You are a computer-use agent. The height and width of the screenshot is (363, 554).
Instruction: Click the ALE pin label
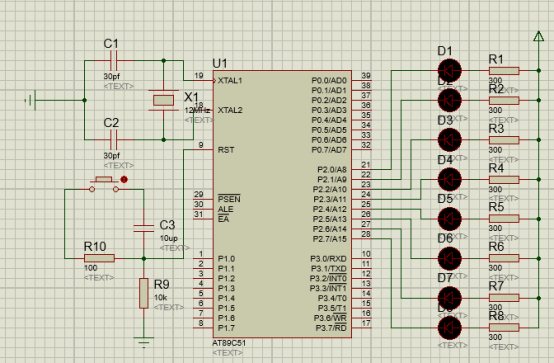click(225, 209)
